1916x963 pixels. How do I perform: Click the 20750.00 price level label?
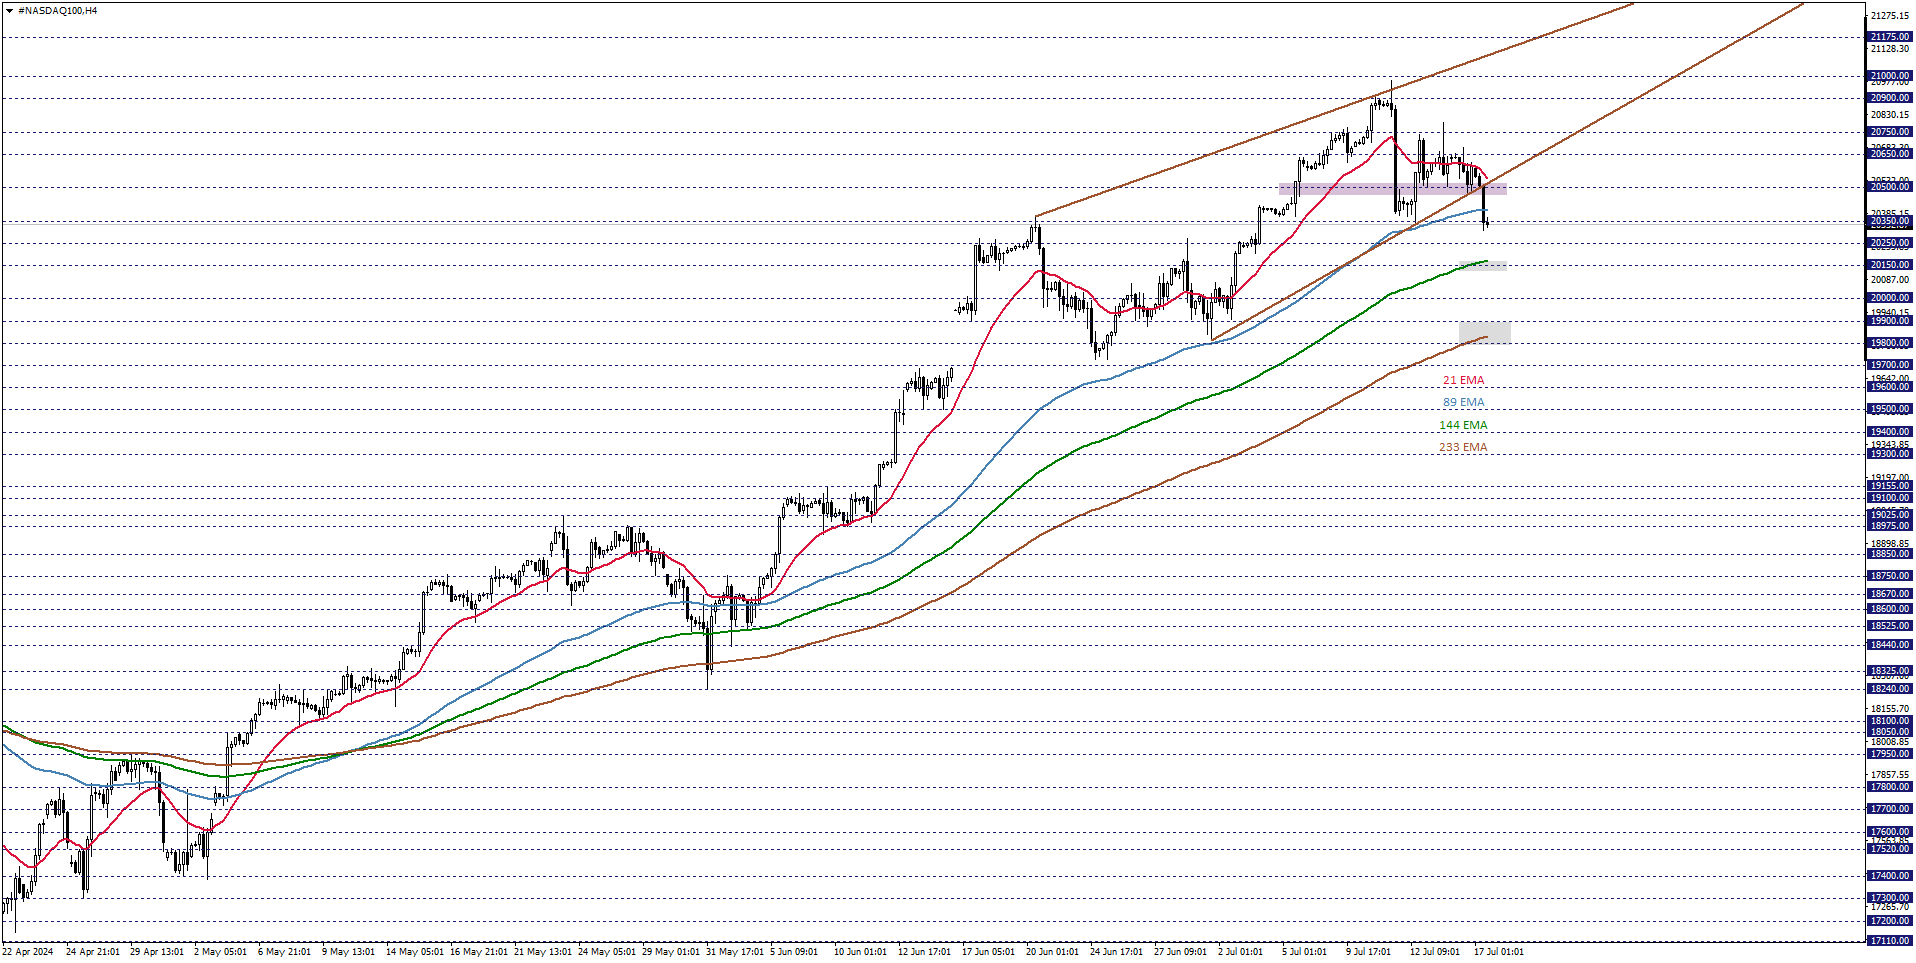(1890, 132)
